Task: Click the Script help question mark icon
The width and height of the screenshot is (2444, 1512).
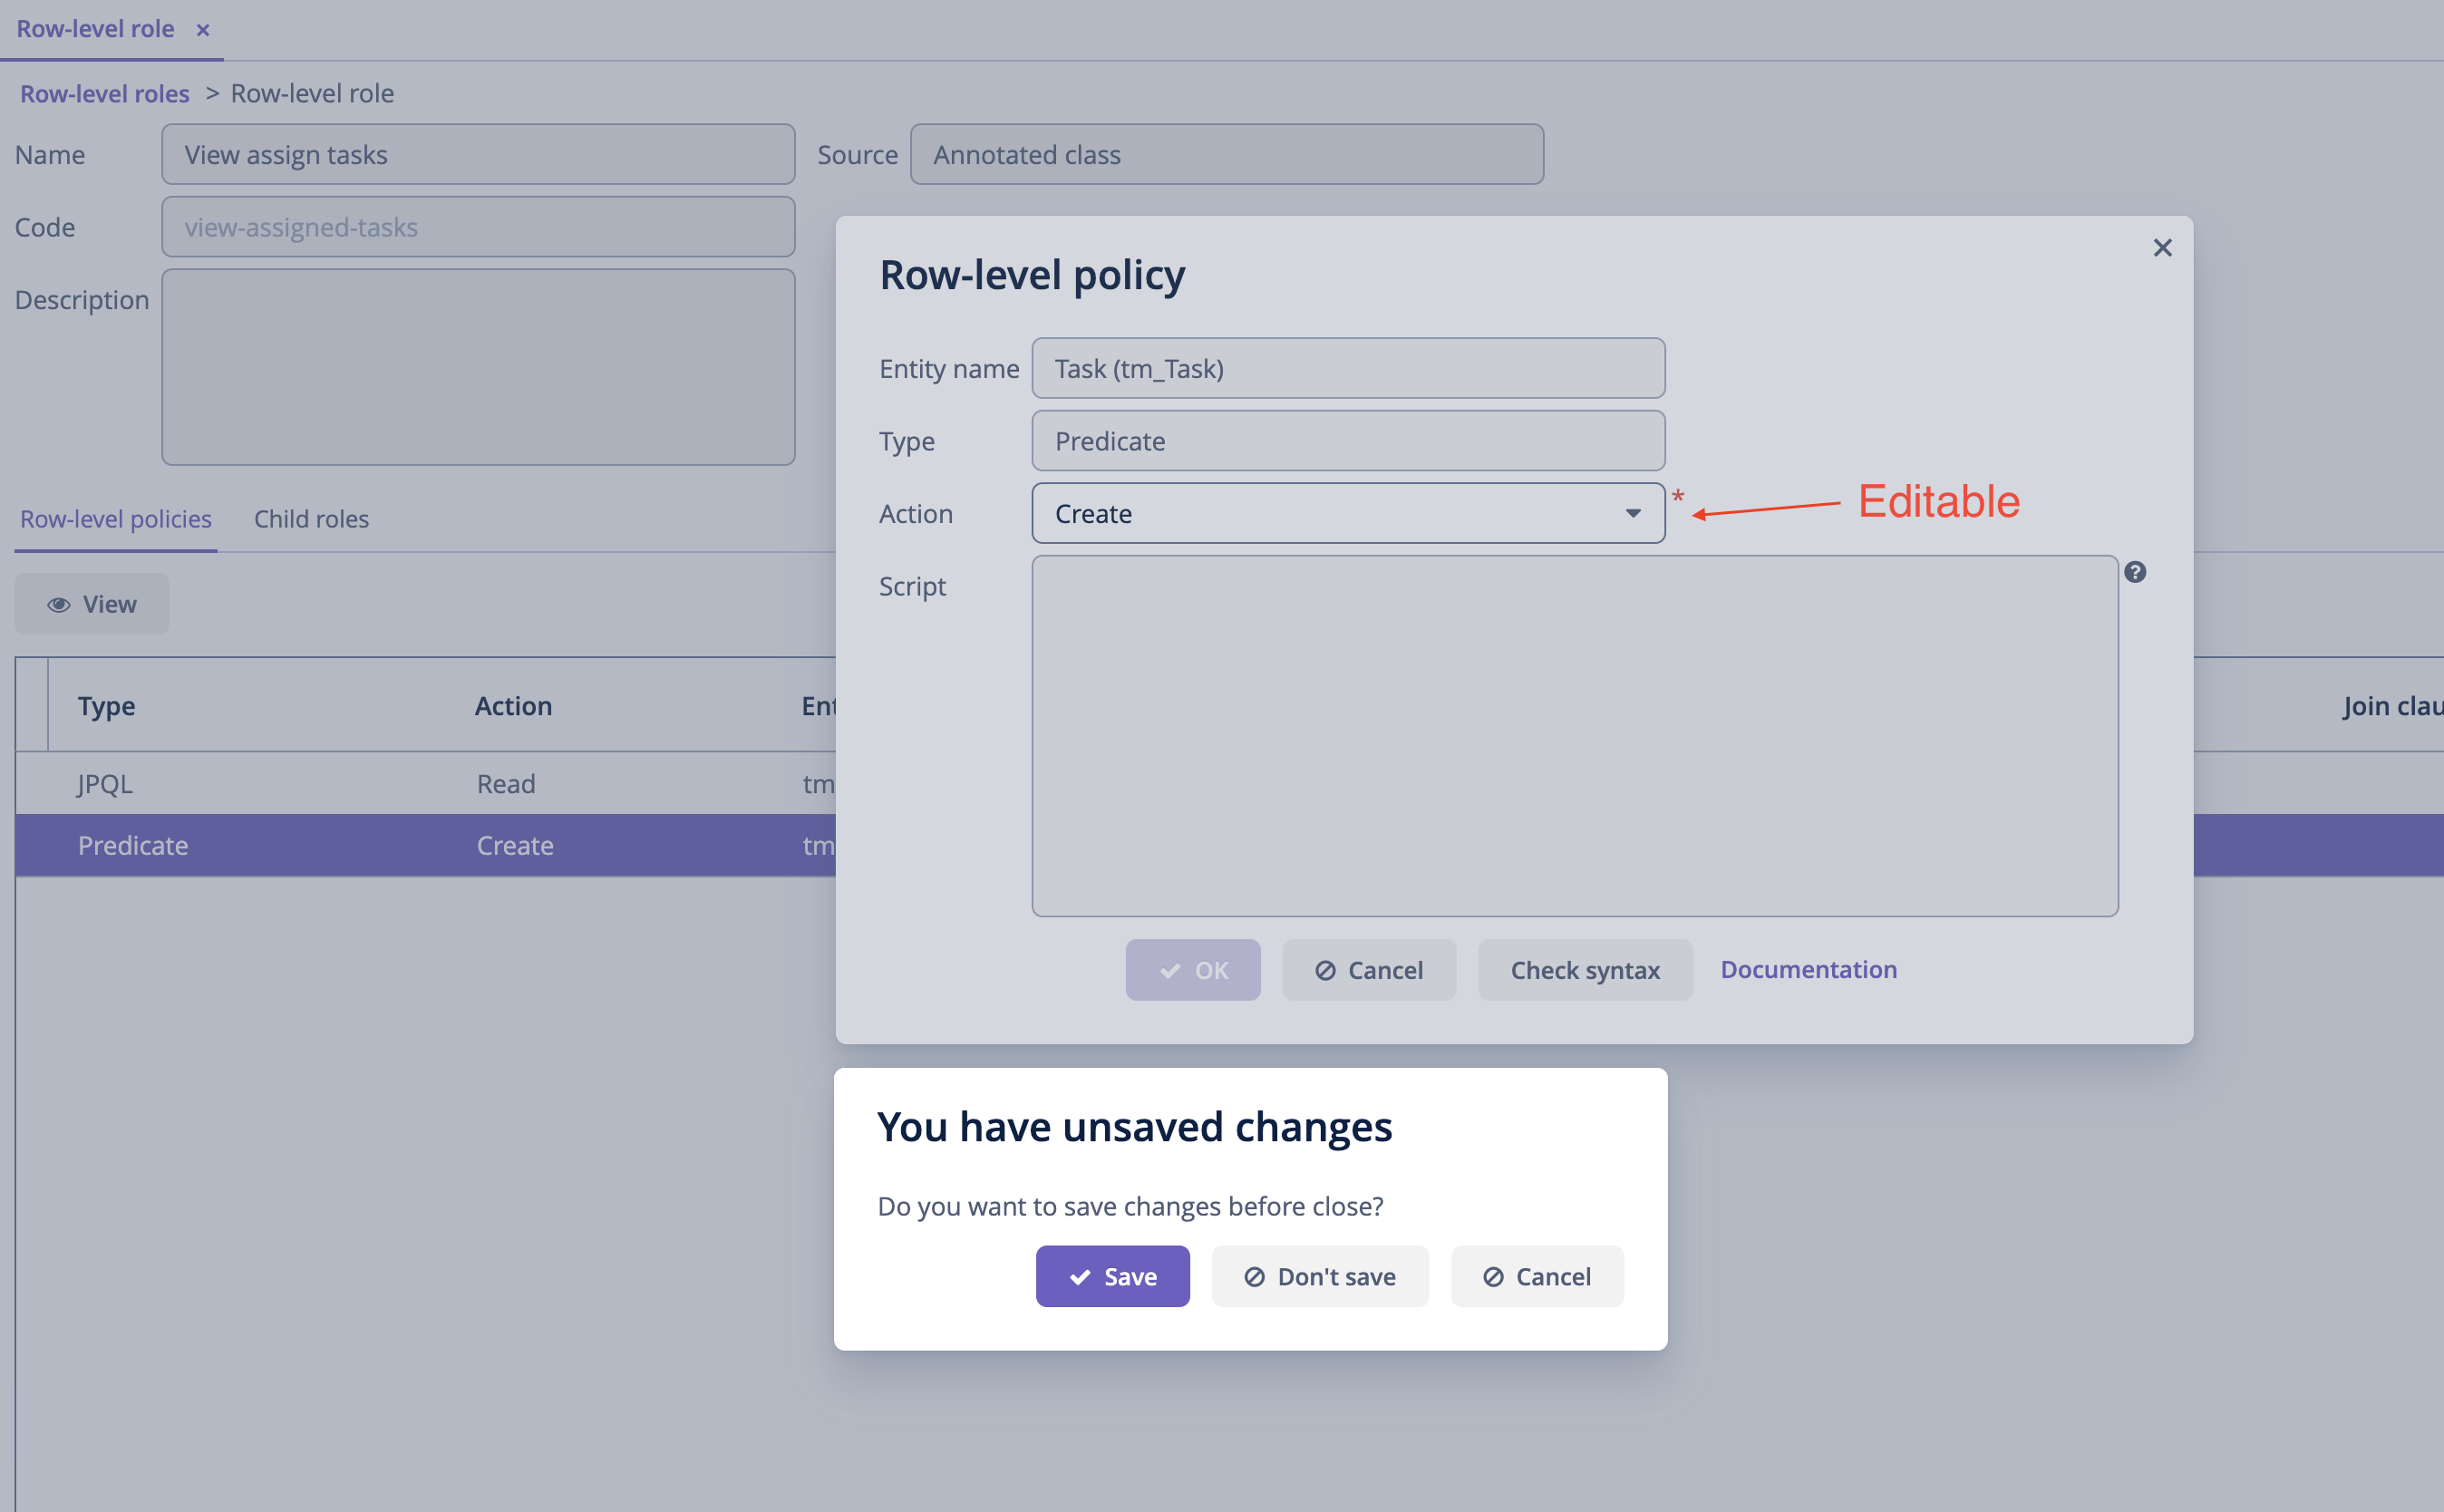Action: pyautogui.click(x=2134, y=572)
